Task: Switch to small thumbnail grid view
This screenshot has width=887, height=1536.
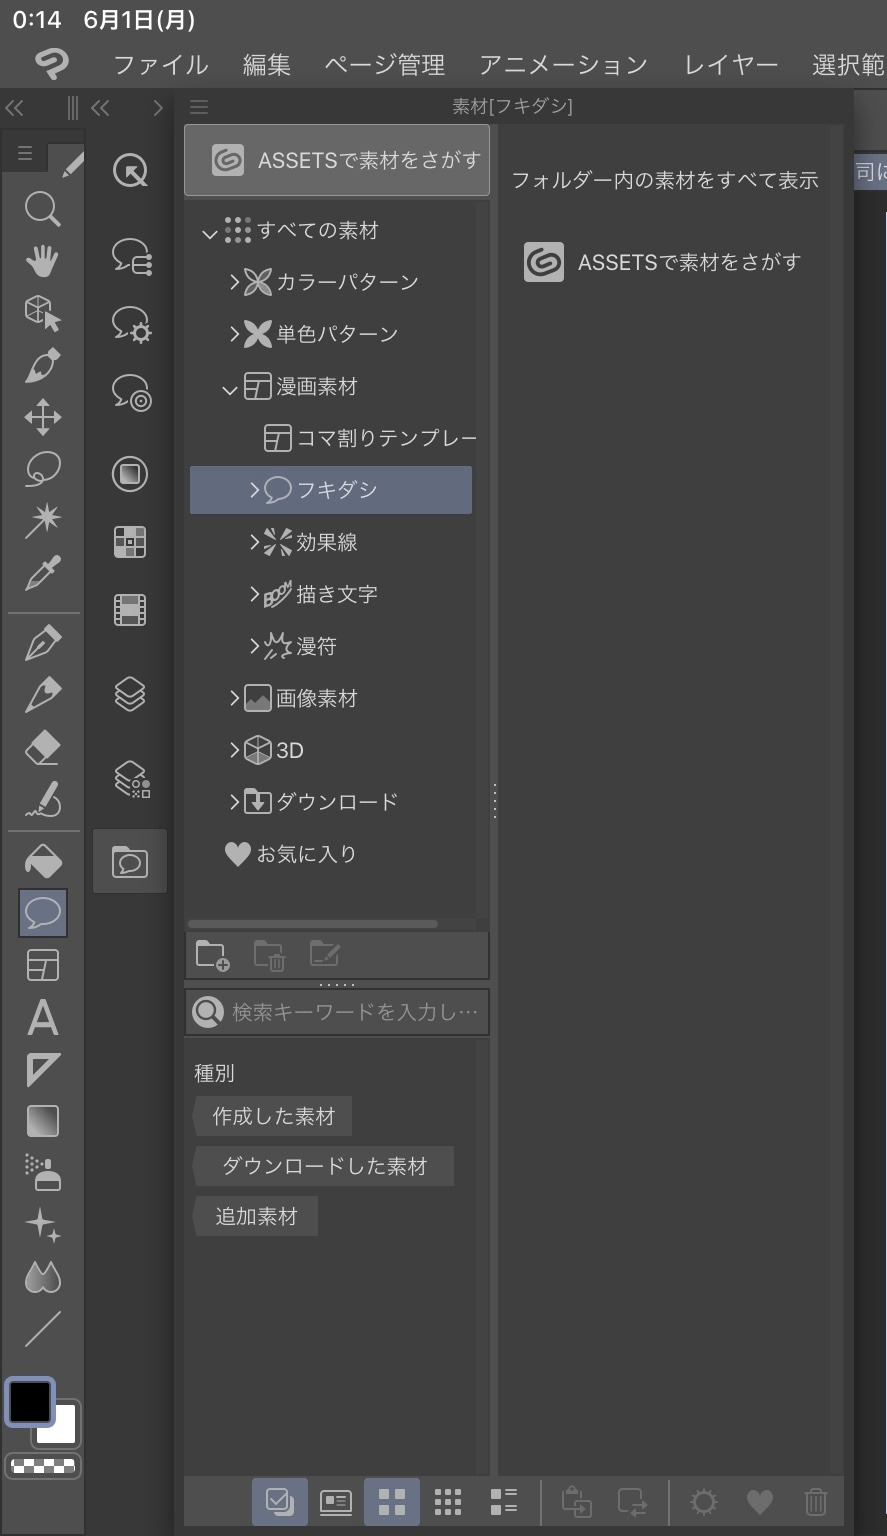Action: coord(448,1501)
